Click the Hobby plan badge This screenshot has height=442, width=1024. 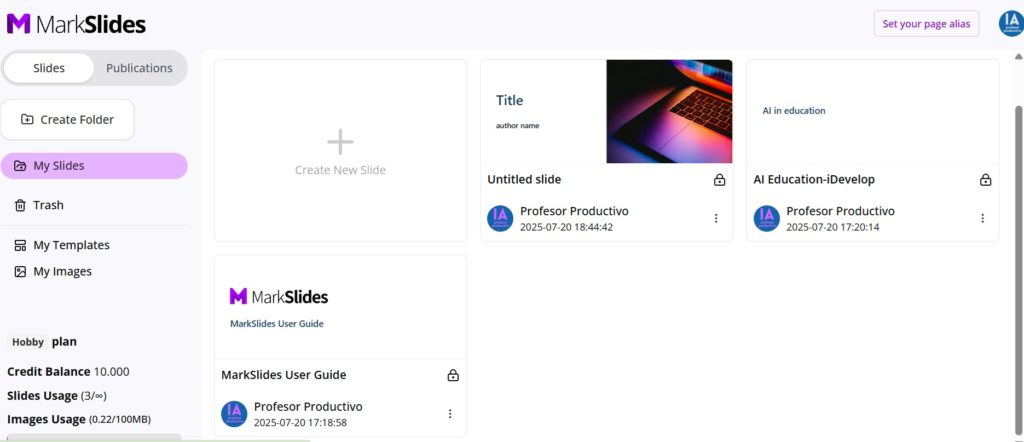coord(27,342)
